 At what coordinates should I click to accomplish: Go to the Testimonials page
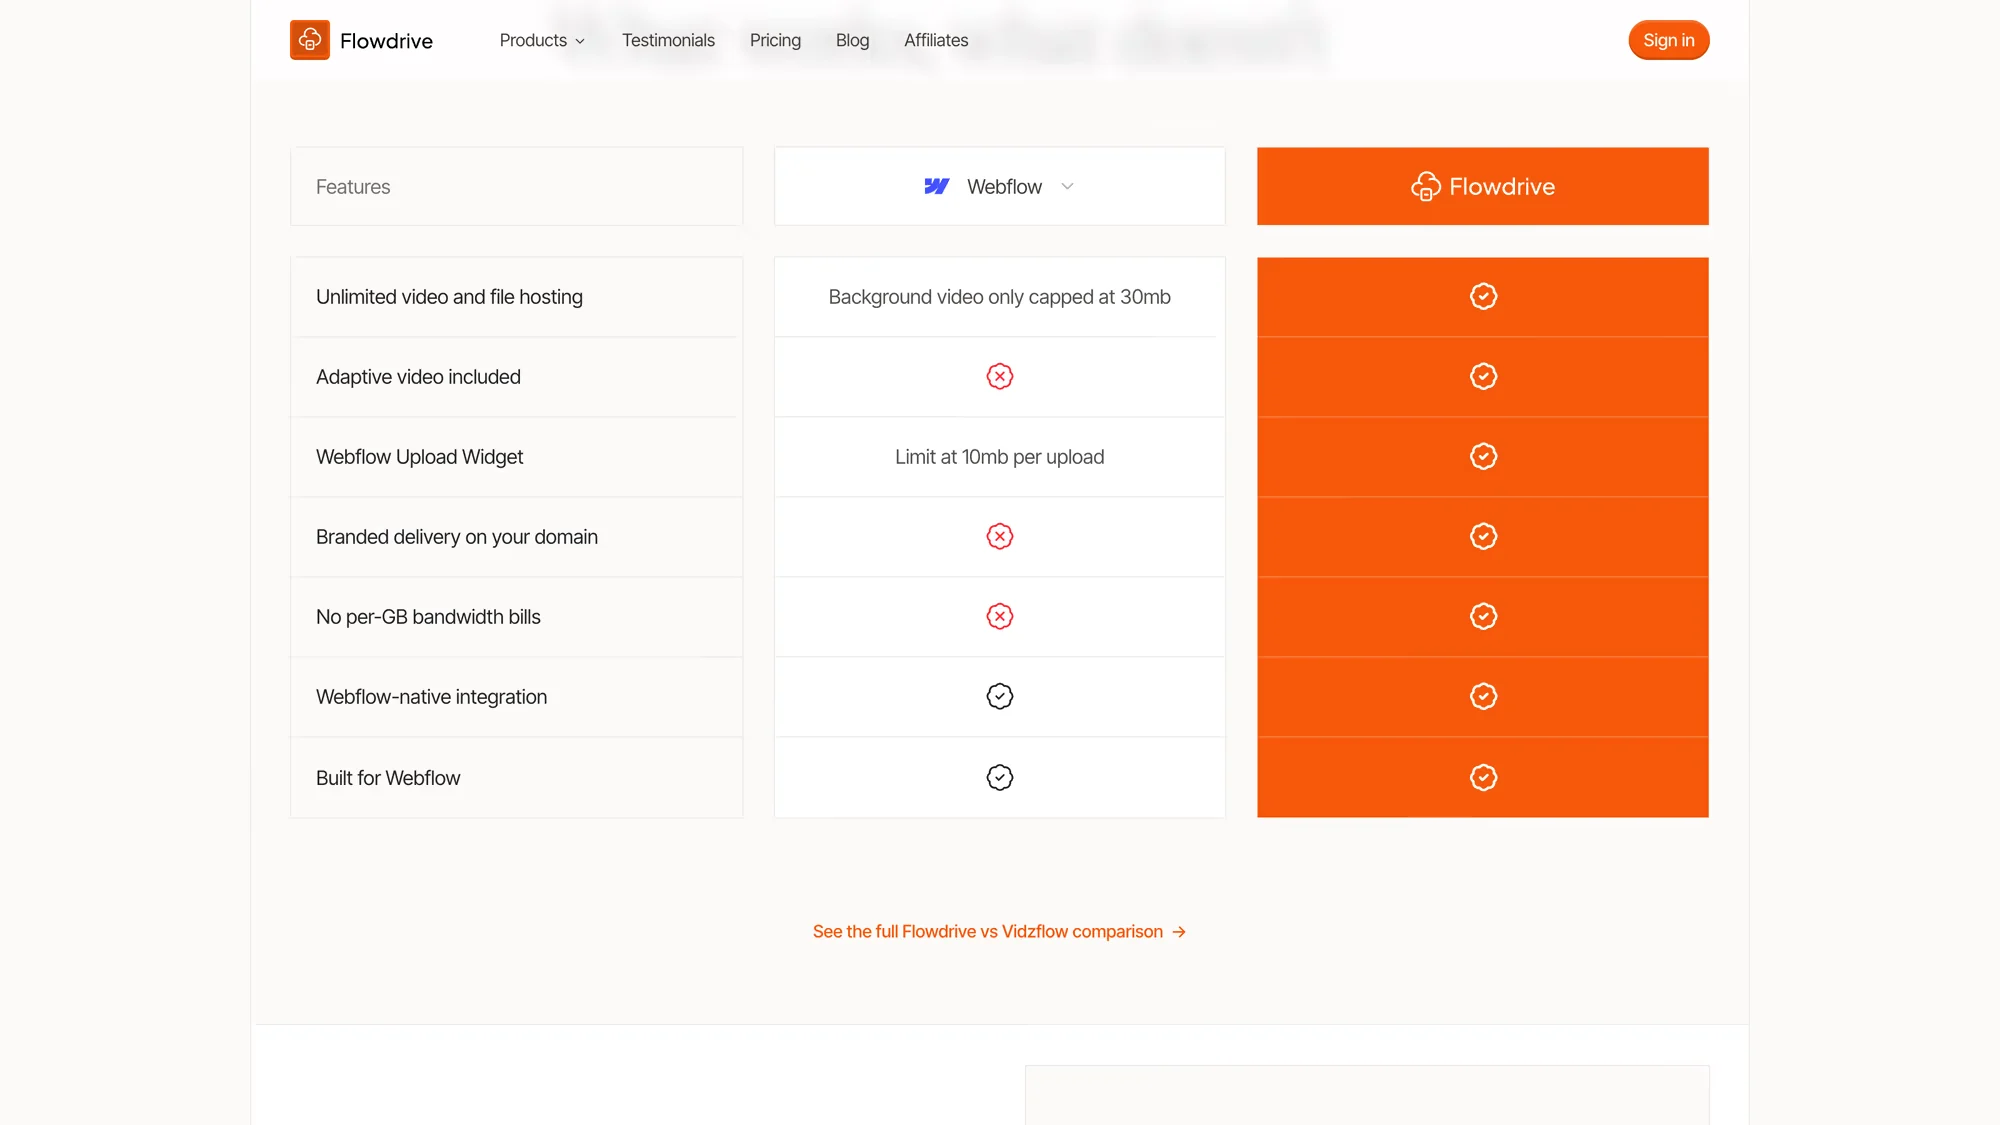668,40
